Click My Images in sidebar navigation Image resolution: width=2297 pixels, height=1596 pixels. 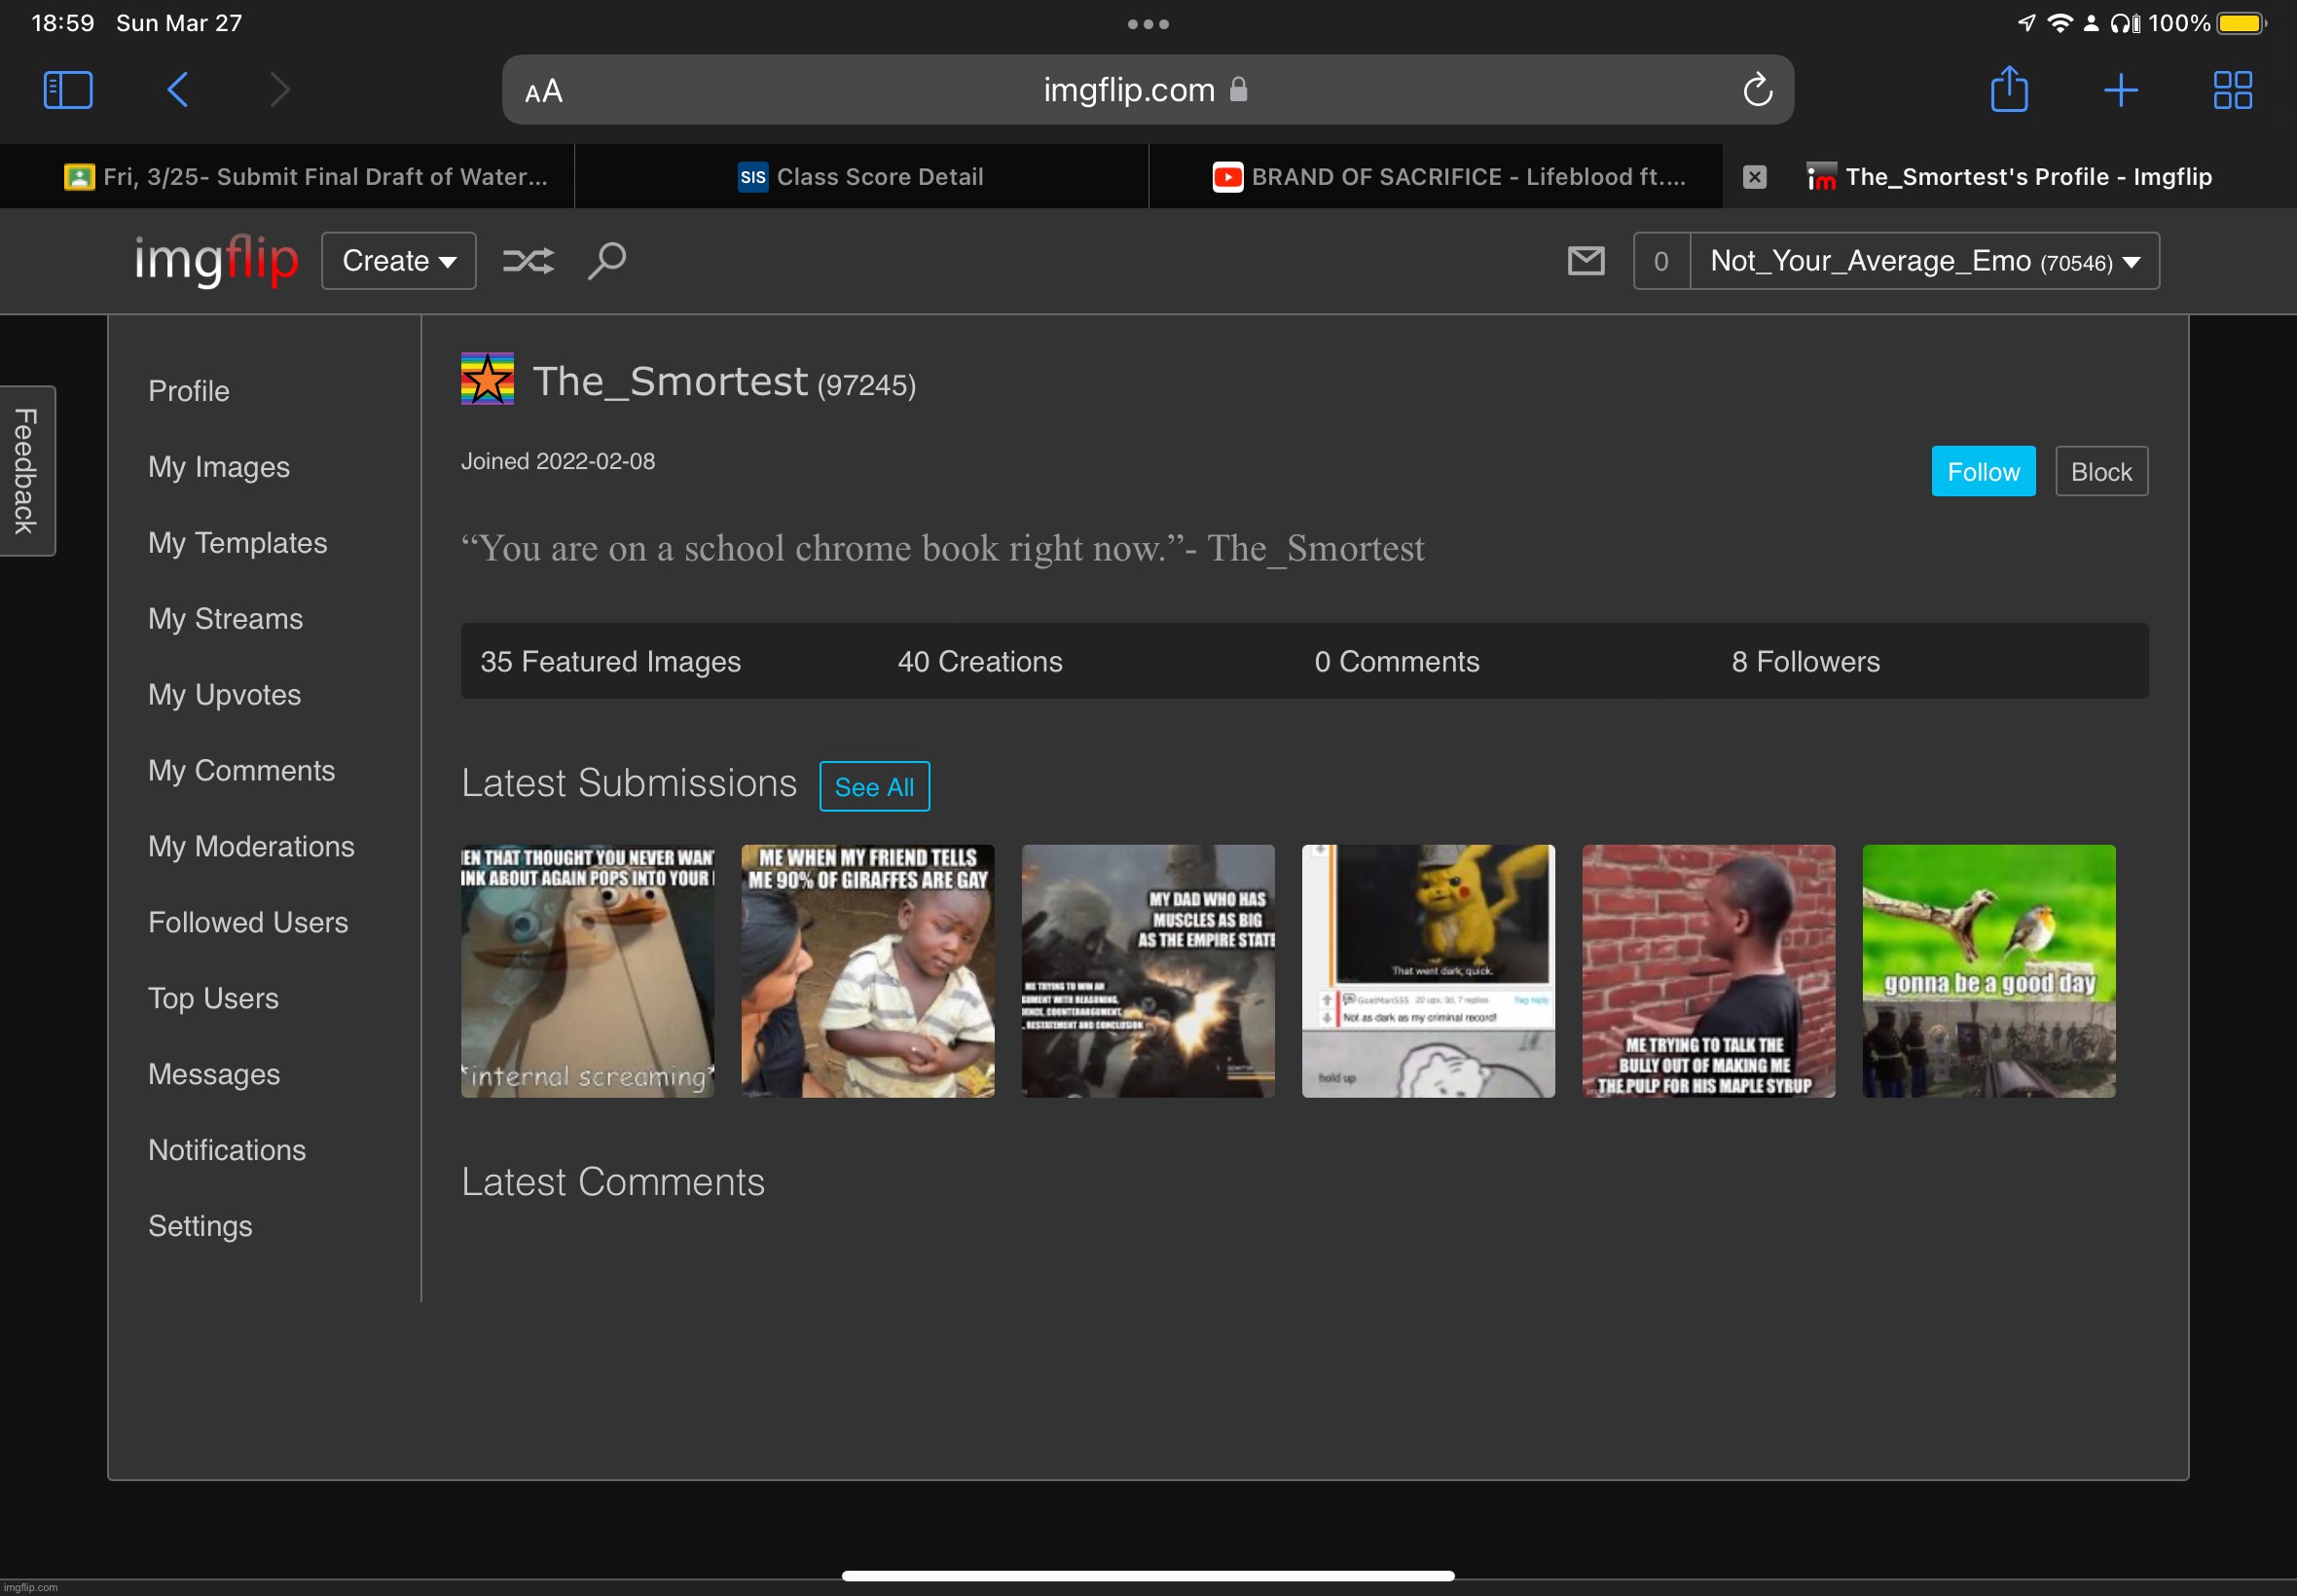click(x=220, y=466)
